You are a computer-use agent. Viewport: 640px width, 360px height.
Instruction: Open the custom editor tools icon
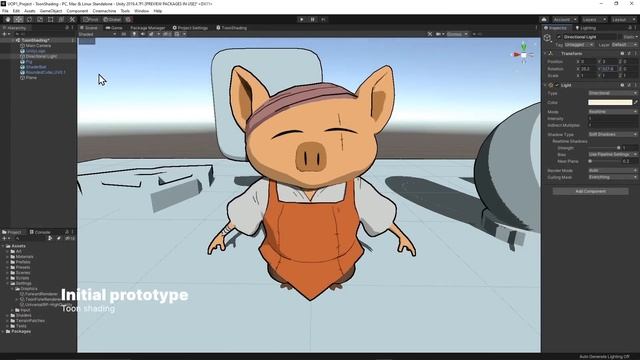72,19
